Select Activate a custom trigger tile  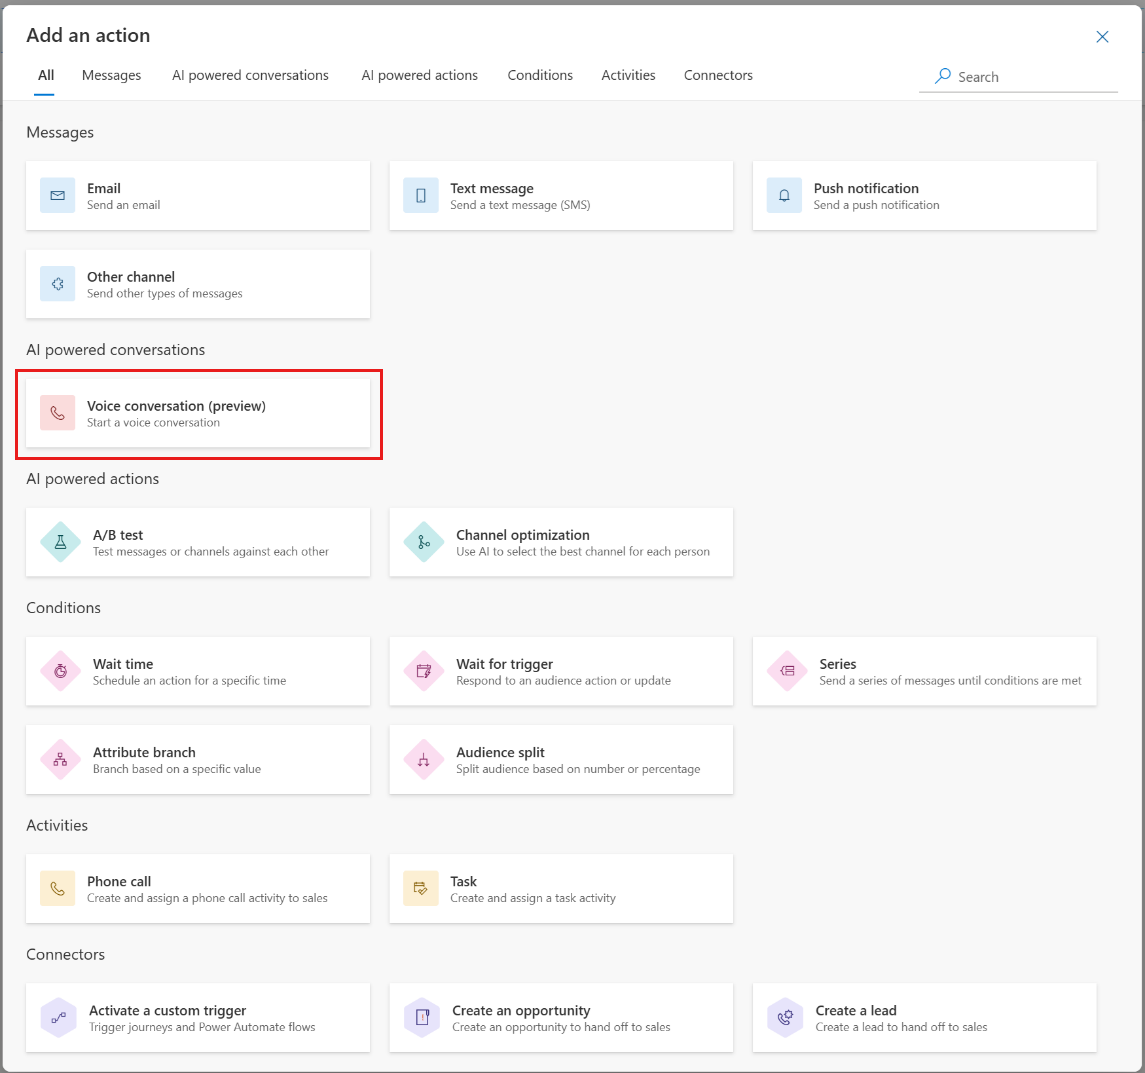click(198, 1018)
